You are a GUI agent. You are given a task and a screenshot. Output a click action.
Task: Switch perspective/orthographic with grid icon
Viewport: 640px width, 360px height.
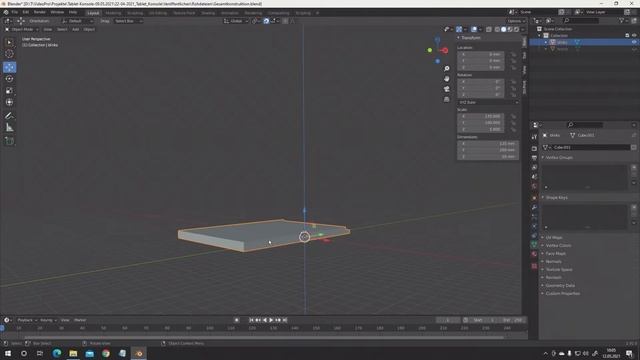(447, 99)
